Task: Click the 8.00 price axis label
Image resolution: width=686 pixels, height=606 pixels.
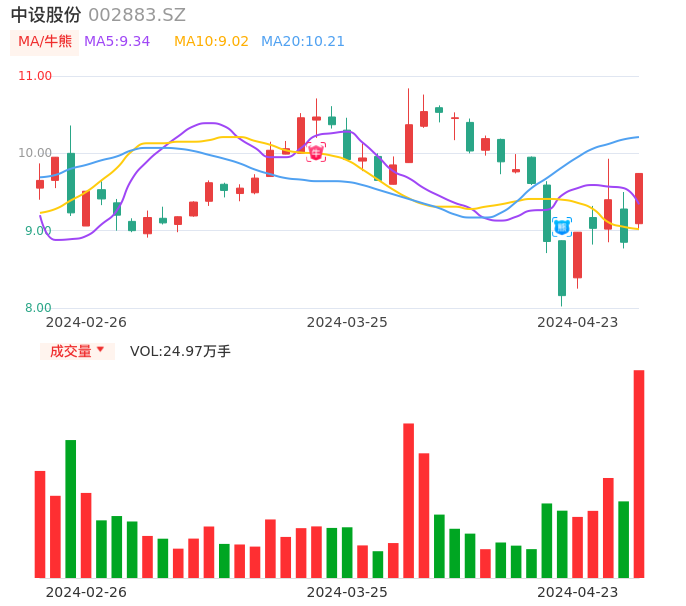Action: click(38, 308)
